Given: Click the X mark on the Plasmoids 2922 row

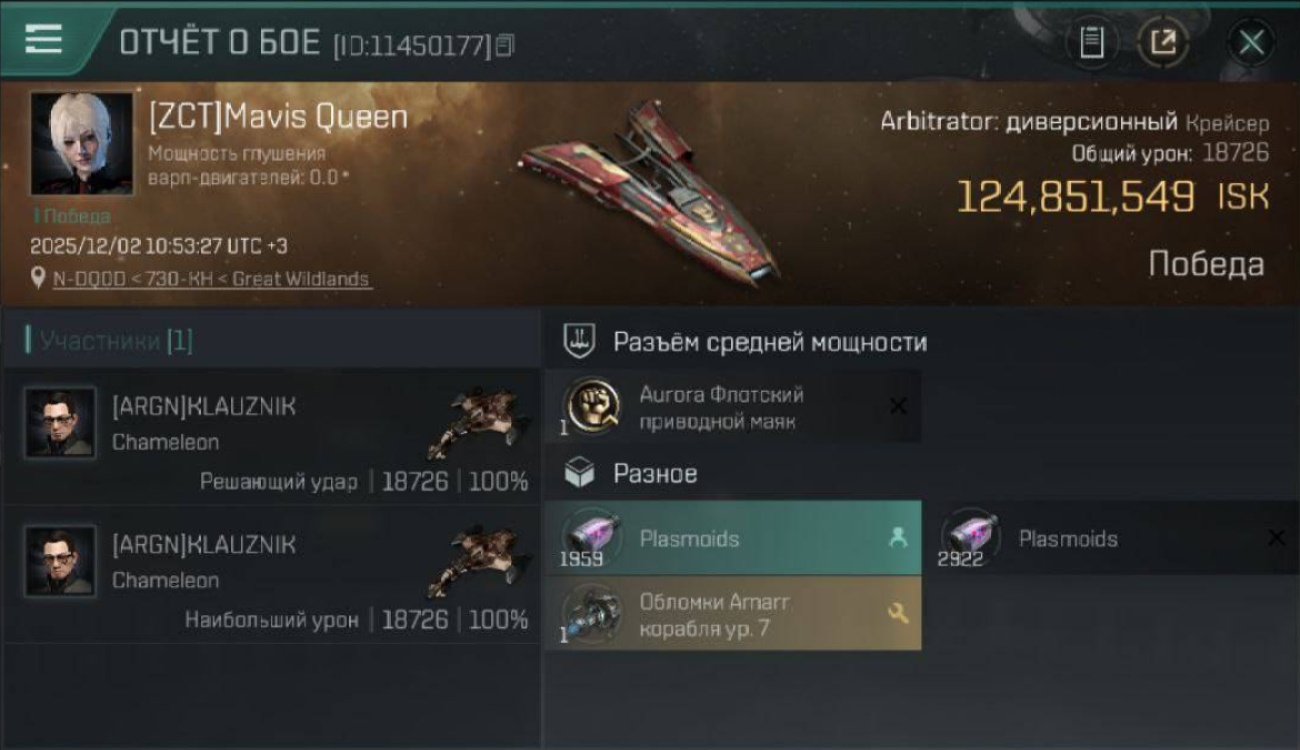Looking at the screenshot, I should 1276,538.
